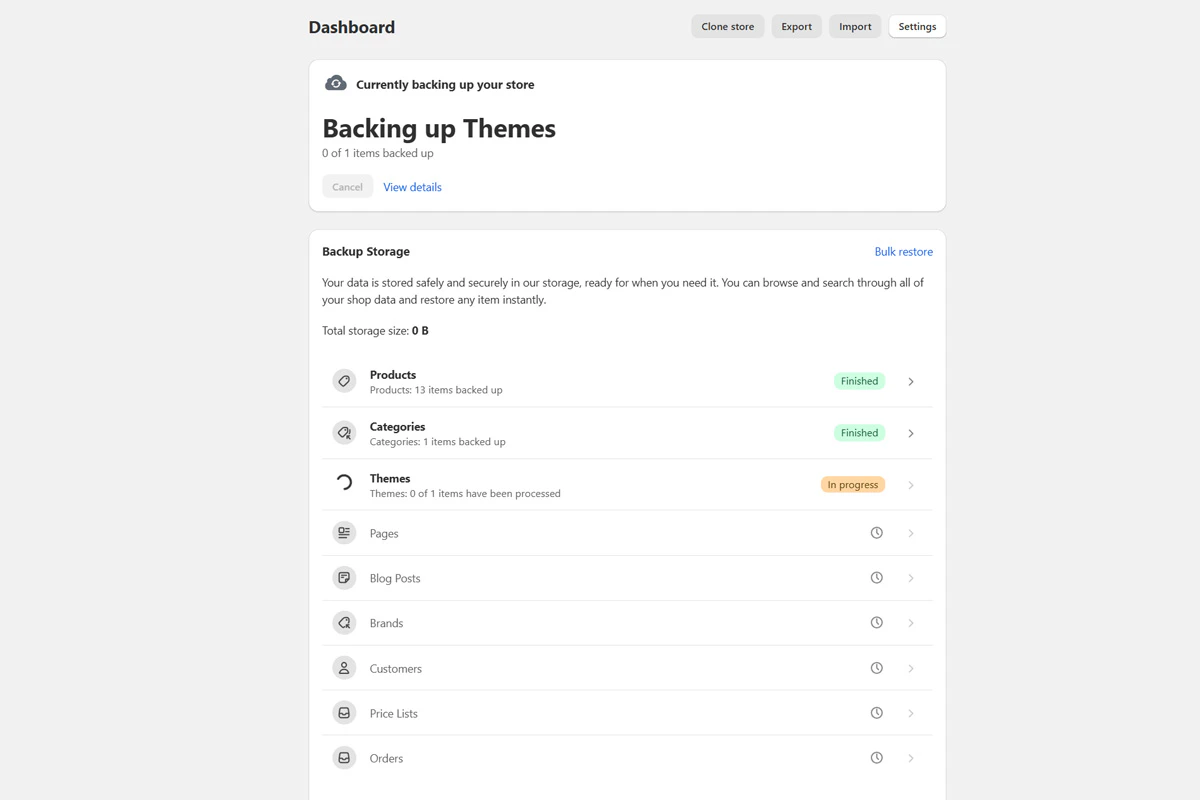
Task: Click the Brands icon in the storage list
Action: point(344,622)
